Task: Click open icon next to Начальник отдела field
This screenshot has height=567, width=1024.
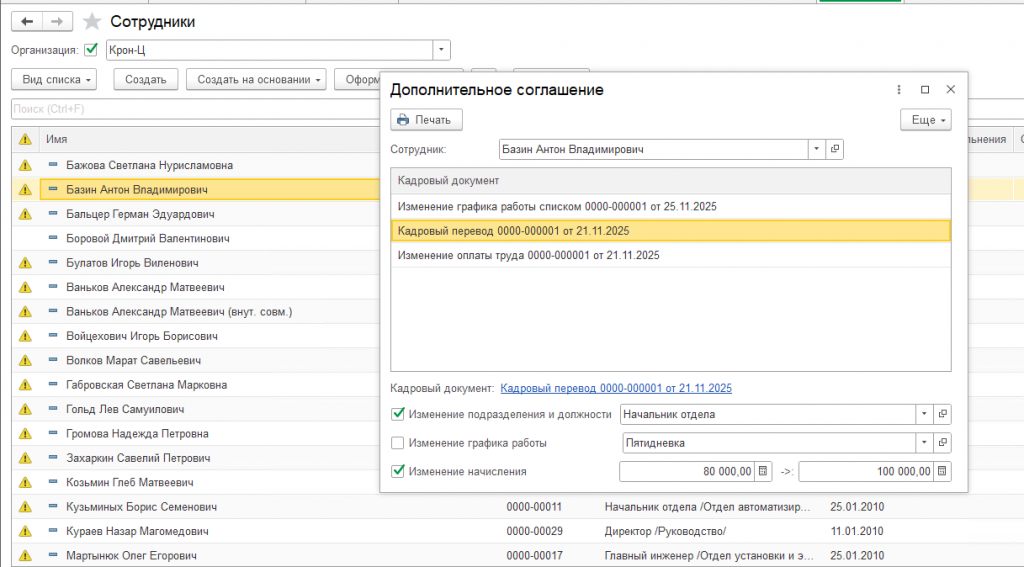Action: pyautogui.click(x=942, y=414)
